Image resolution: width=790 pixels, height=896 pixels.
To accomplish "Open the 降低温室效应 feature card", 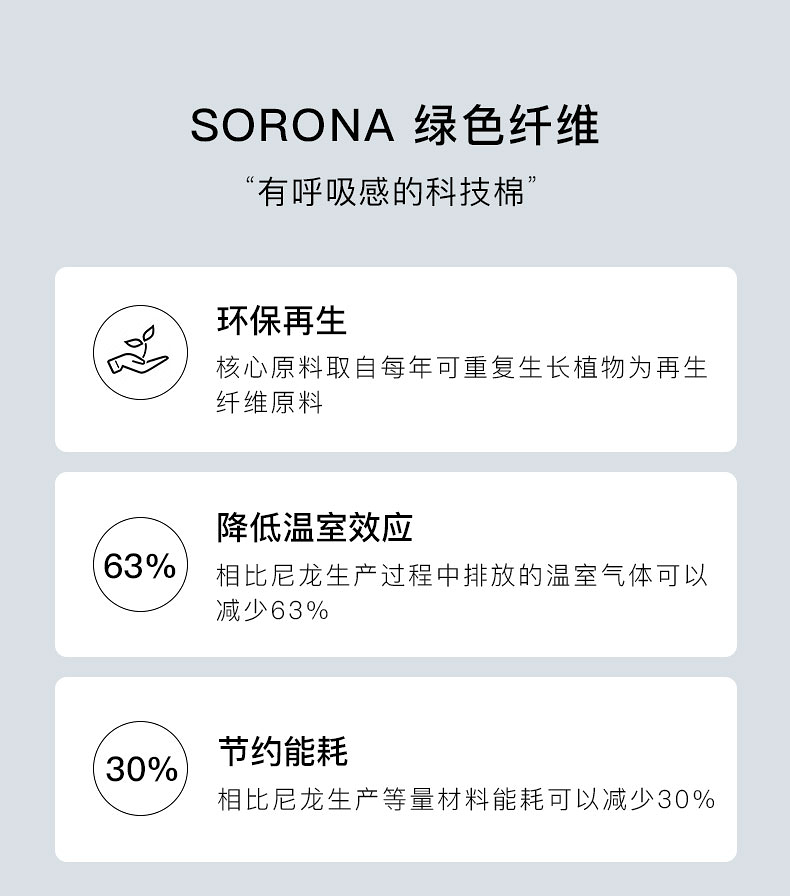I will tap(396, 565).
